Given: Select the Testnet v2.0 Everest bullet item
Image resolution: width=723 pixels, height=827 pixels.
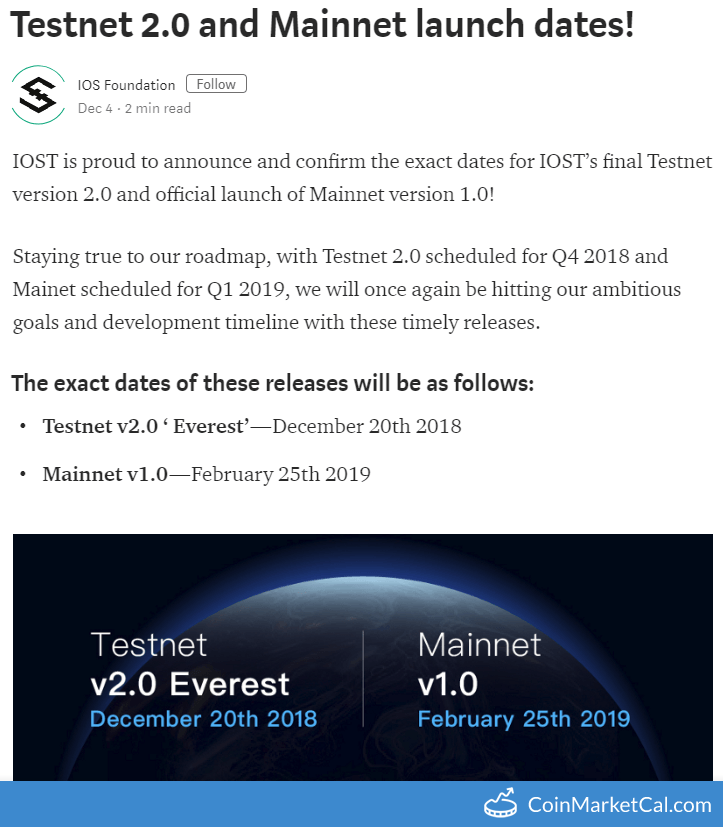Looking at the screenshot, I should pos(252,426).
